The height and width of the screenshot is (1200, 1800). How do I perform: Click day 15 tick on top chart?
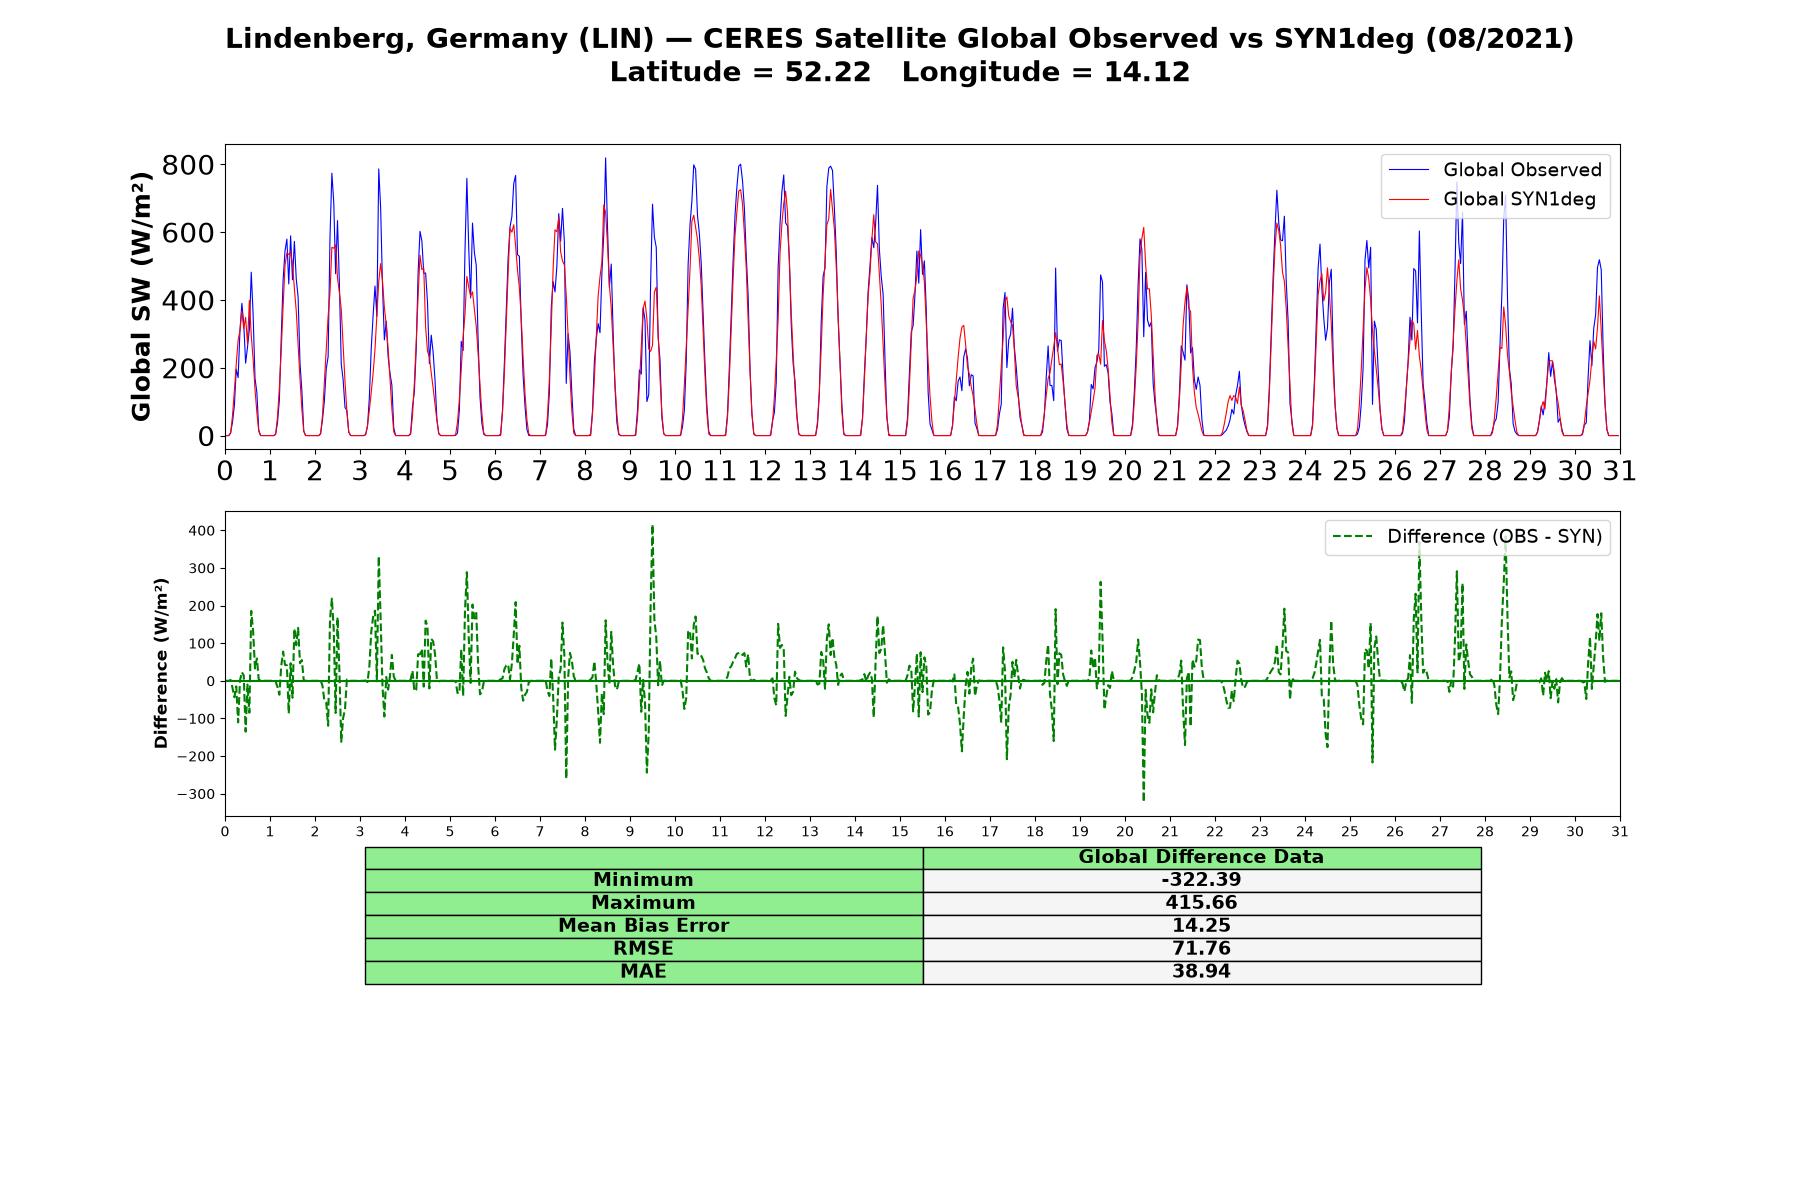900,471
